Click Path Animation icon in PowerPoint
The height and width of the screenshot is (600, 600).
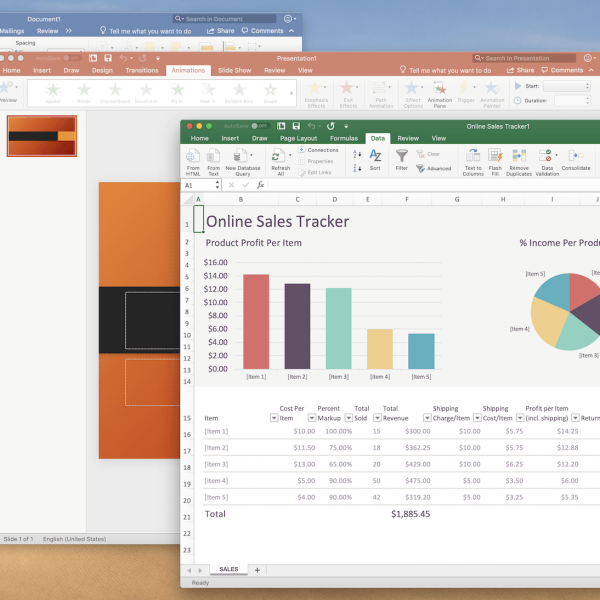coord(379,88)
